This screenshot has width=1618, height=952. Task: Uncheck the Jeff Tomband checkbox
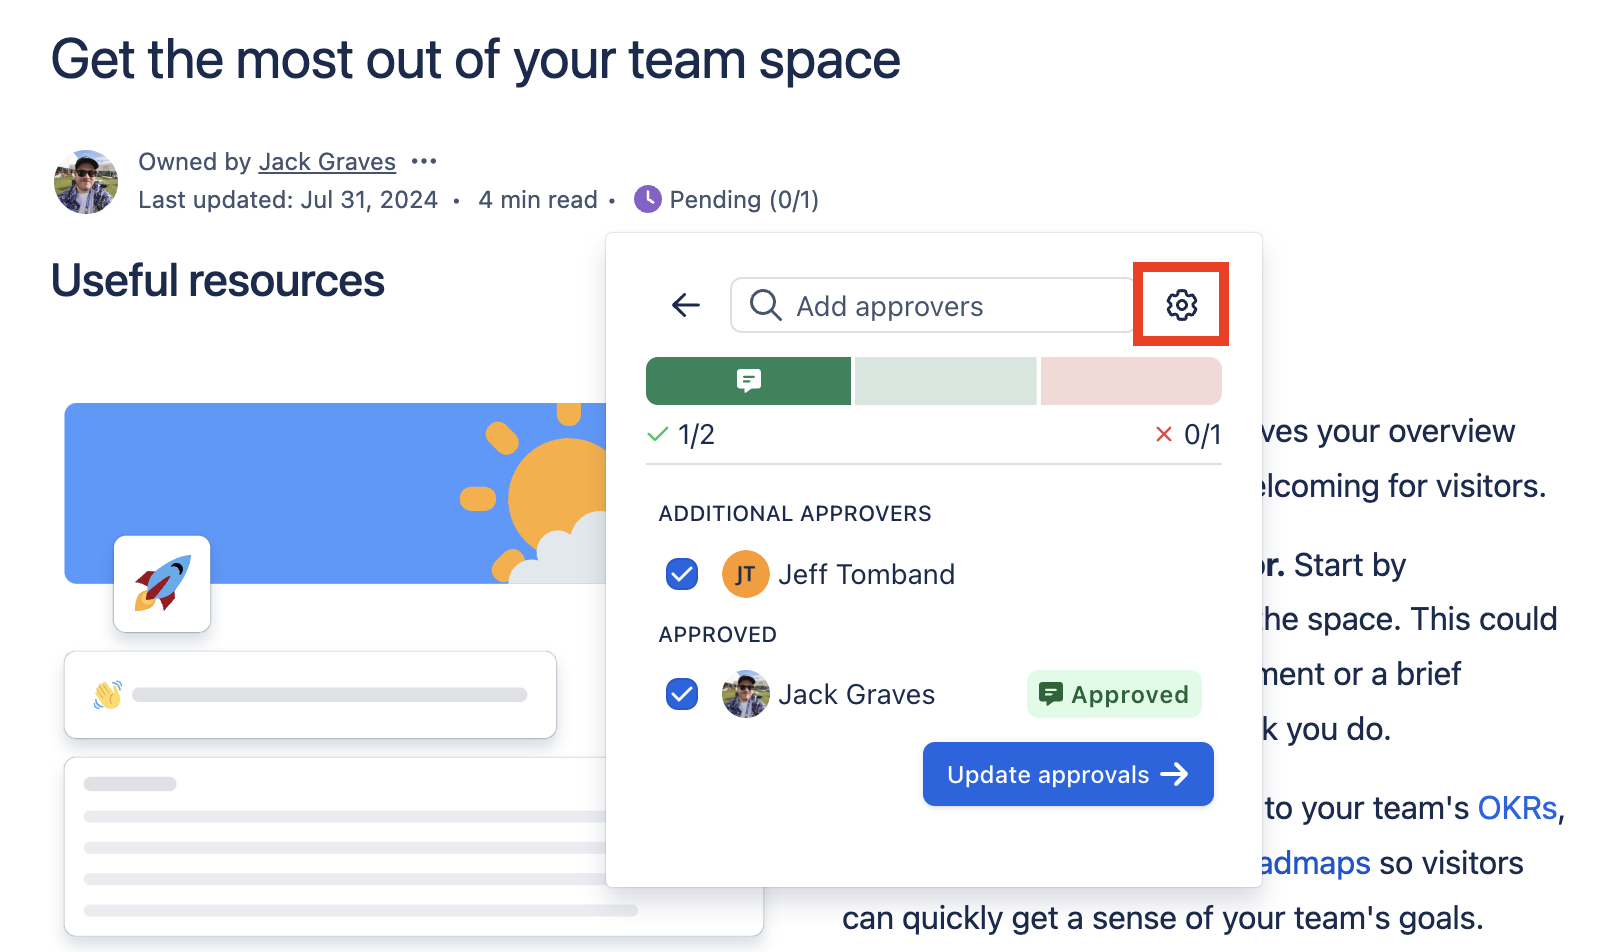click(682, 574)
